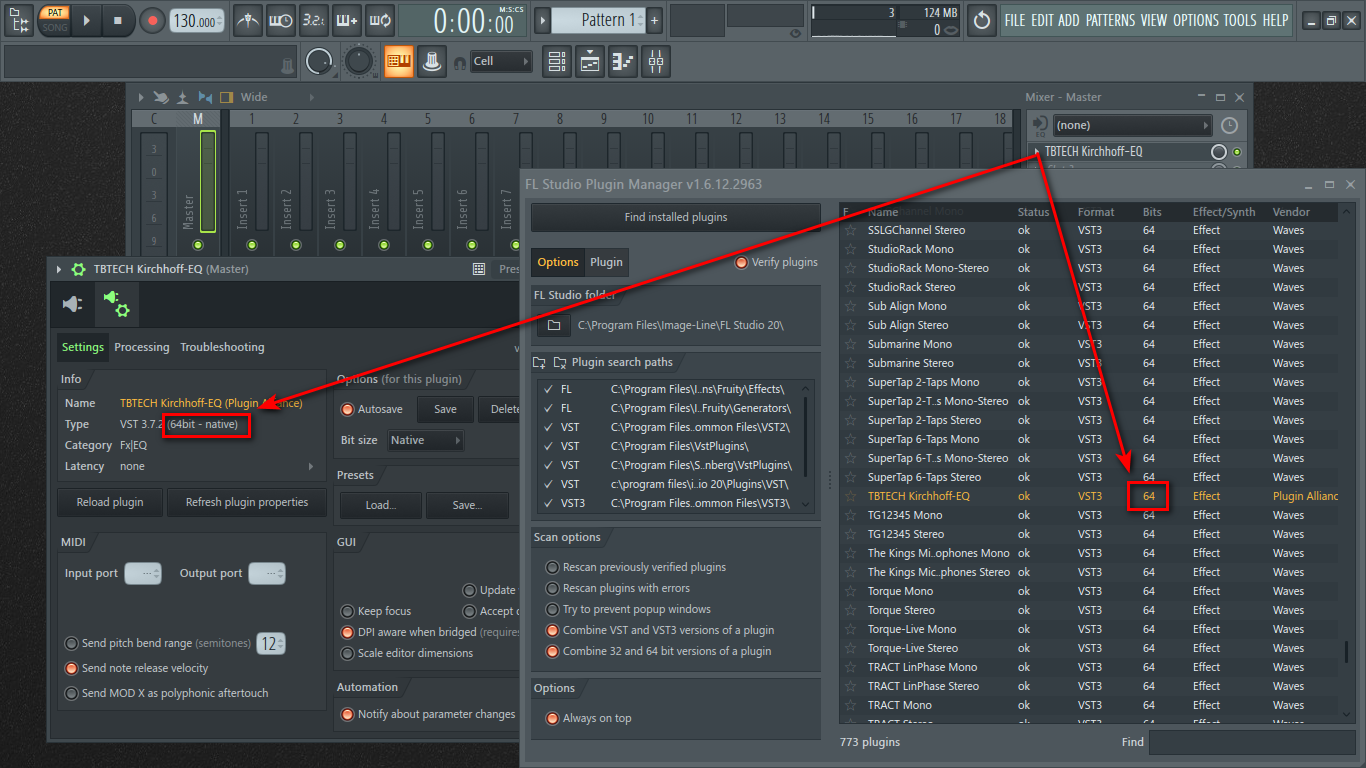This screenshot has height=768, width=1366.
Task: Click the Kirchhoff-EQ wrapper gear icon
Action: (x=79, y=269)
